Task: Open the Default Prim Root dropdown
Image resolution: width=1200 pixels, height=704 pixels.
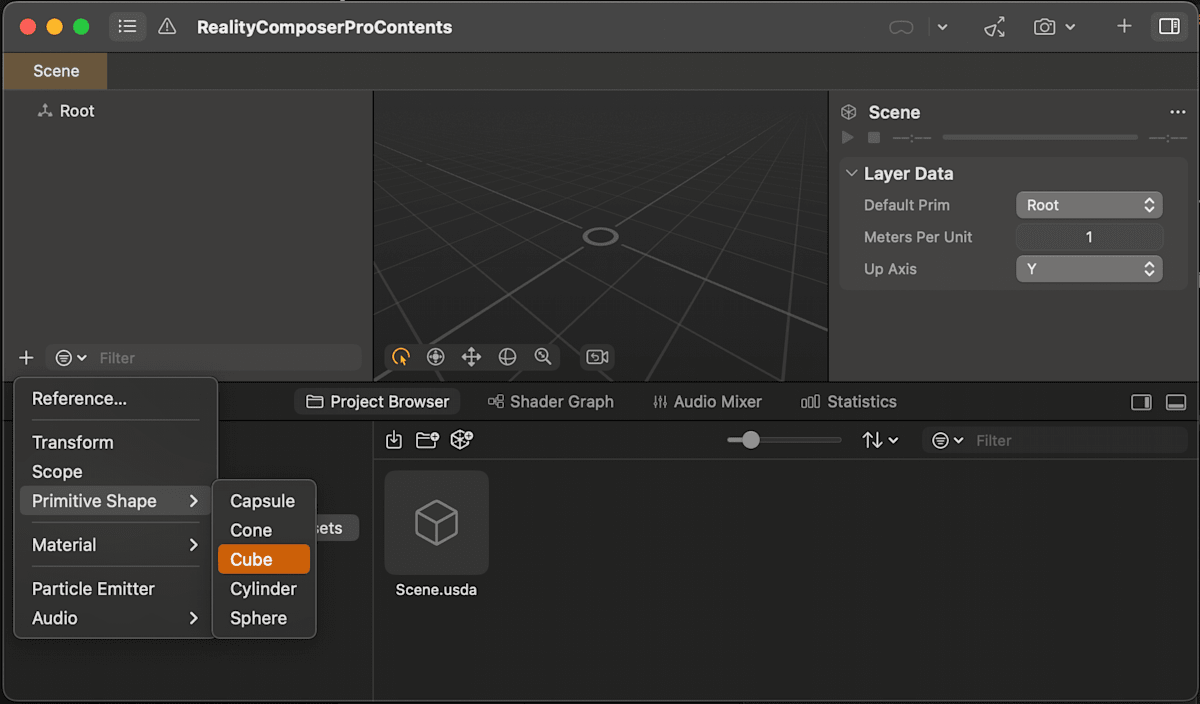Action: point(1089,205)
